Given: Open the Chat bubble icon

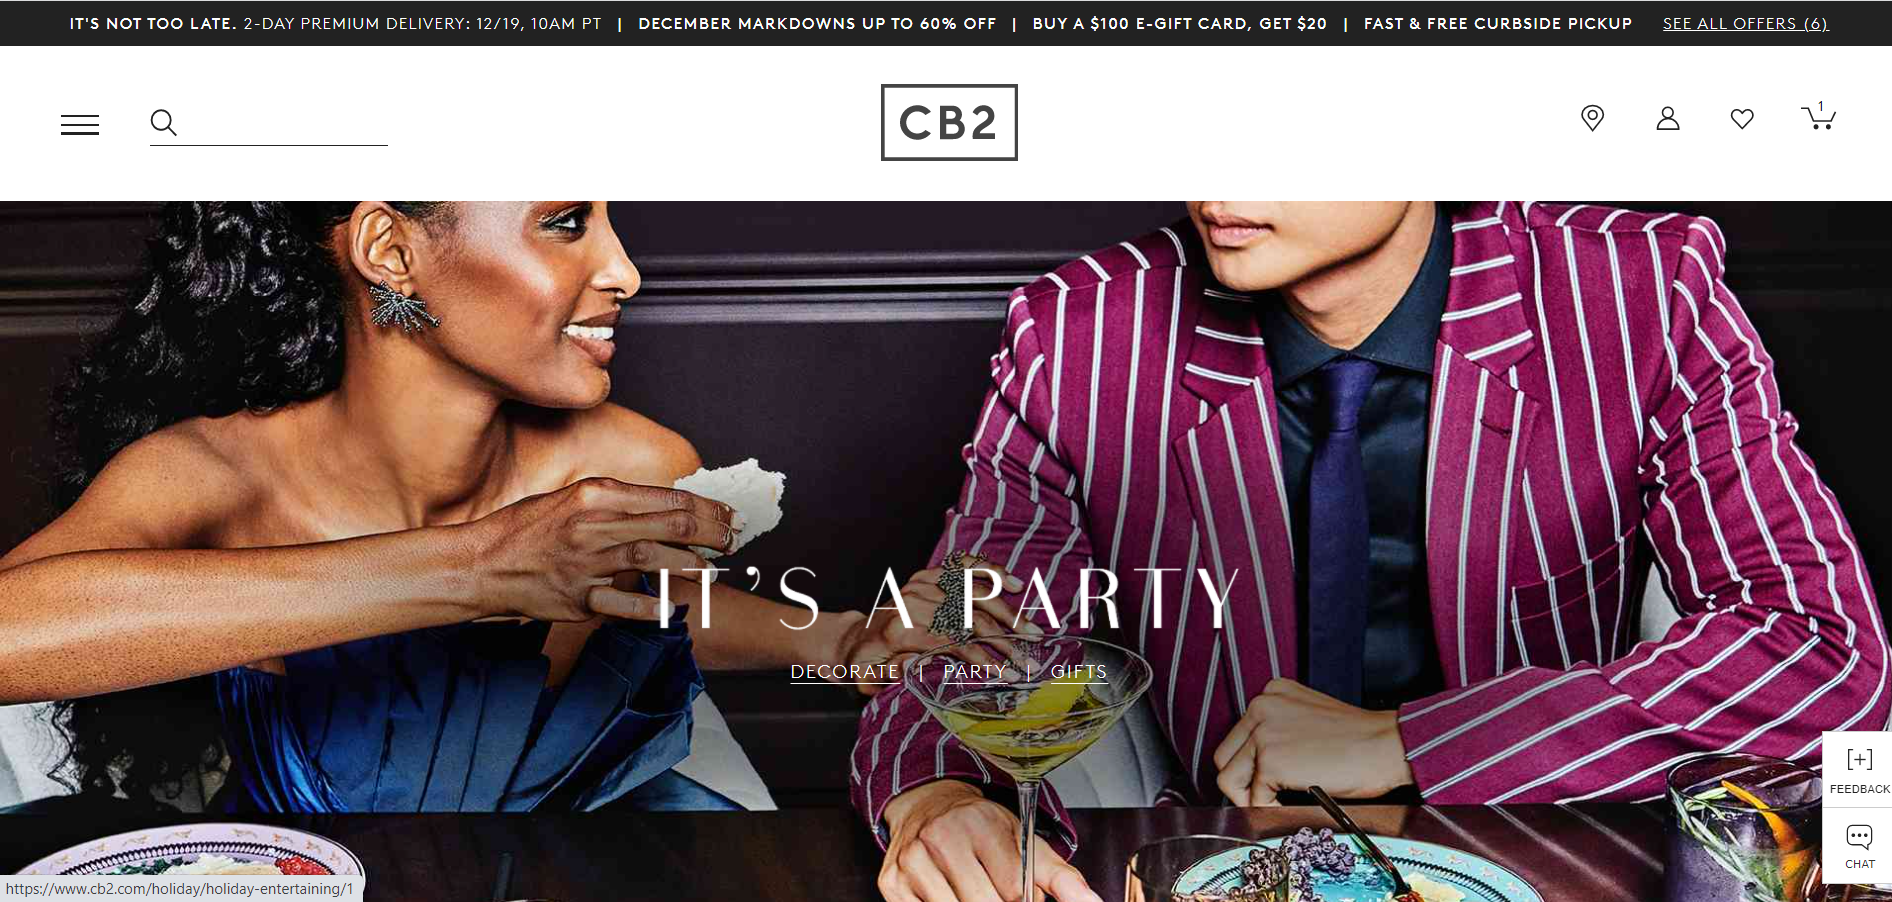Looking at the screenshot, I should (1859, 836).
